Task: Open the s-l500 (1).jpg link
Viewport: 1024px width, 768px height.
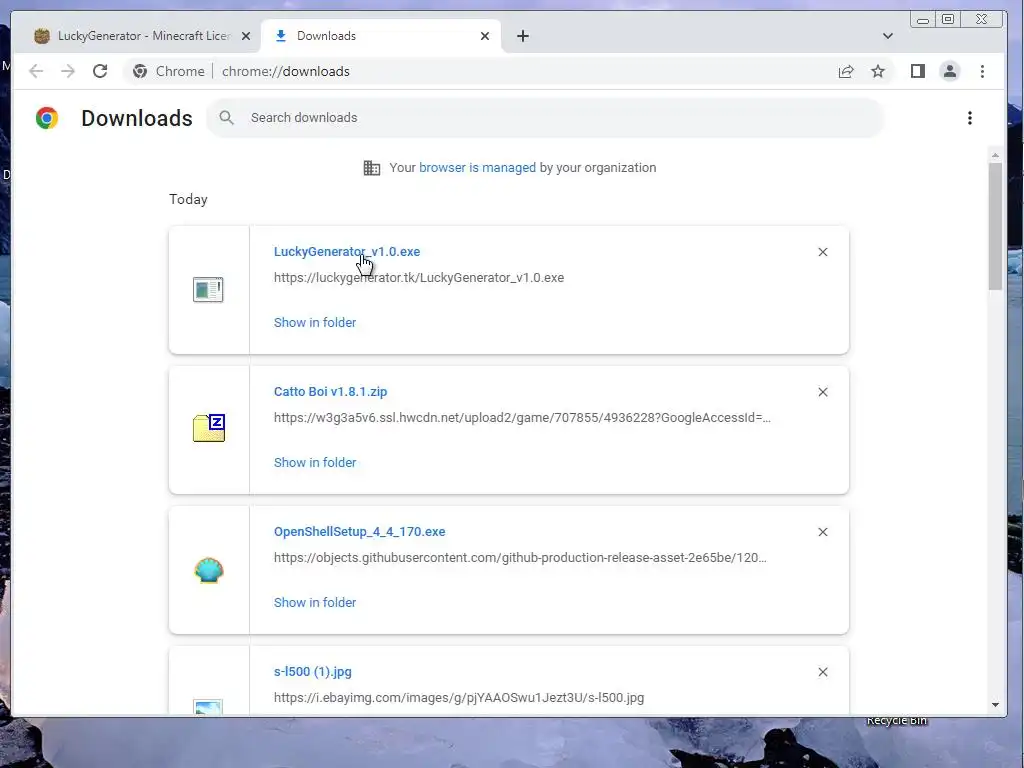Action: 312,671
